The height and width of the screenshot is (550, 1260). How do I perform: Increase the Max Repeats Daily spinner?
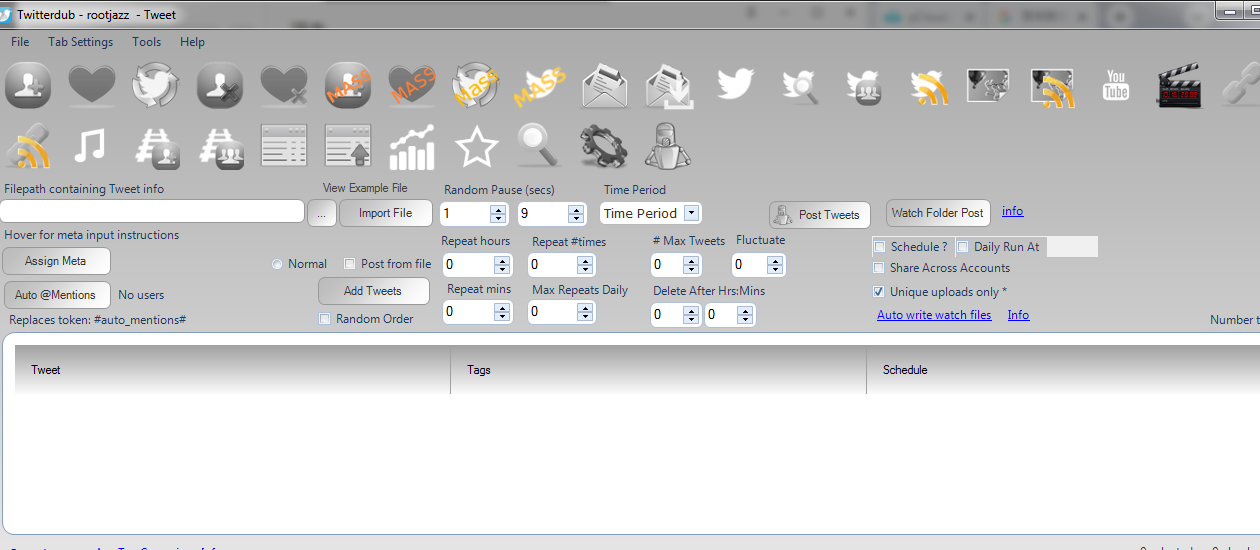tap(586, 307)
